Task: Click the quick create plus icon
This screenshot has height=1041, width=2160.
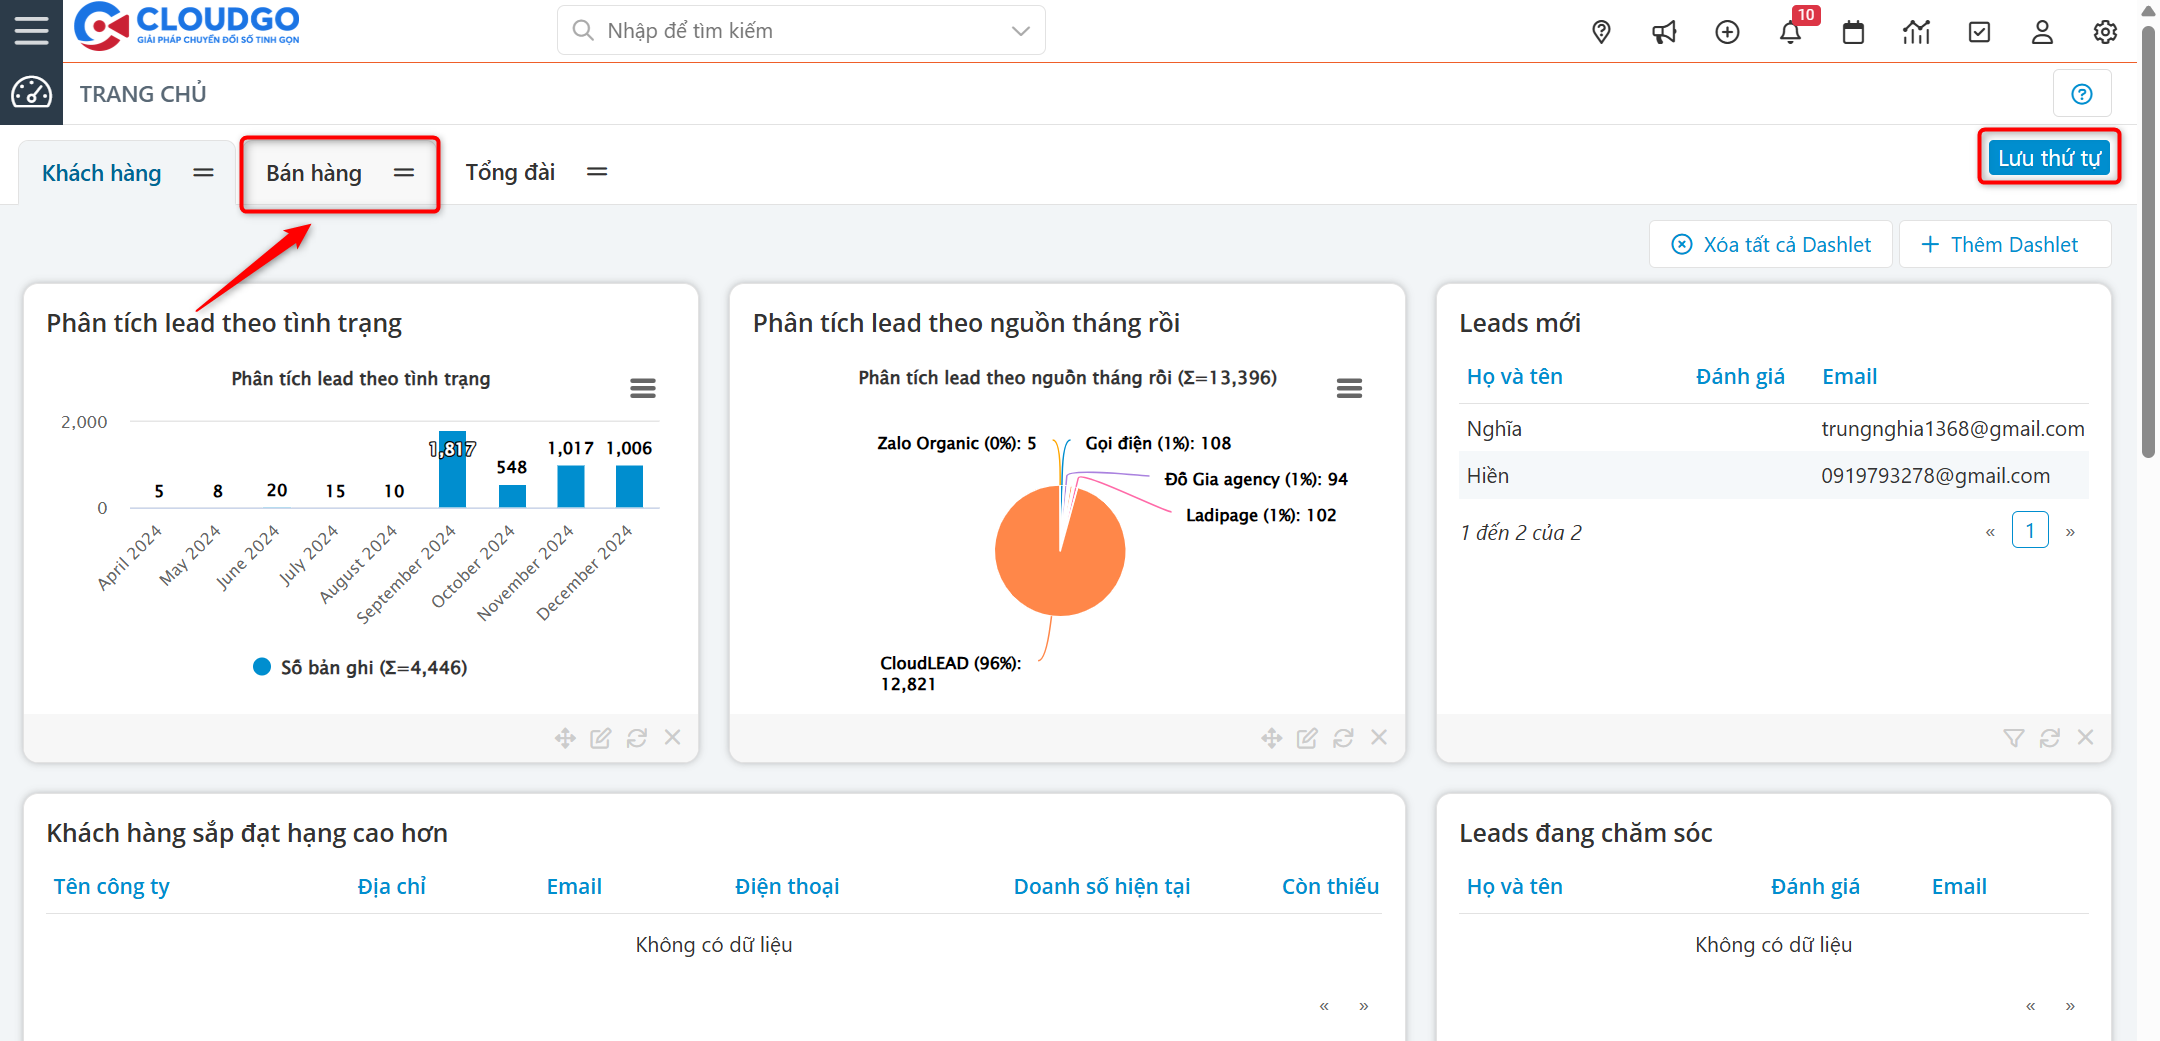Action: point(1727,32)
